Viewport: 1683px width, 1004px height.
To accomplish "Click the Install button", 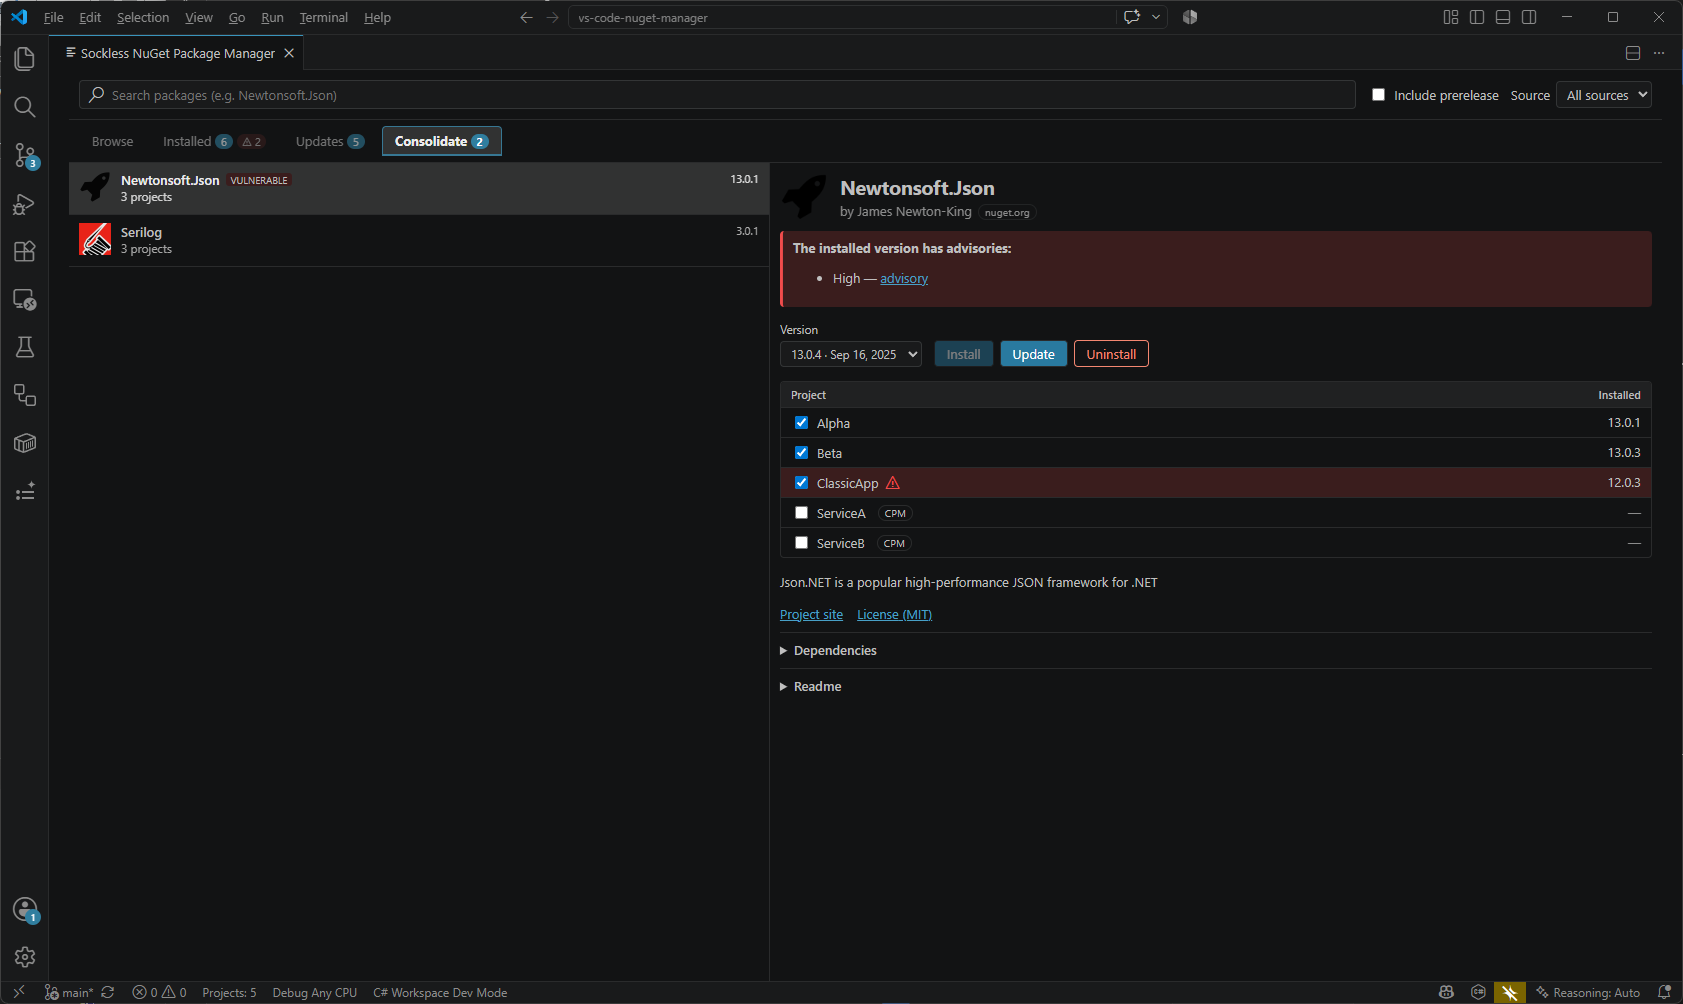I will pyautogui.click(x=963, y=354).
